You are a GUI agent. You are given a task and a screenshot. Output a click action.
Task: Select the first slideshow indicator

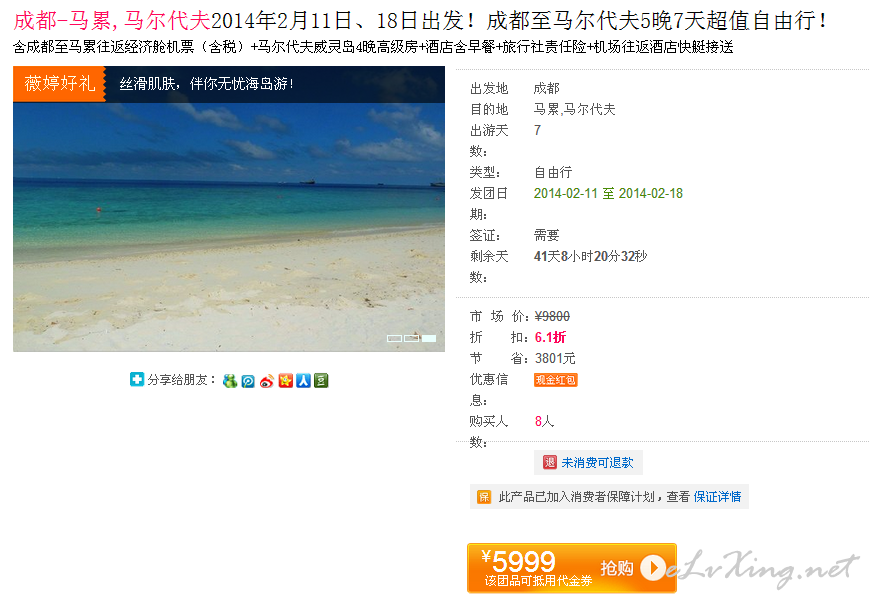(394, 338)
